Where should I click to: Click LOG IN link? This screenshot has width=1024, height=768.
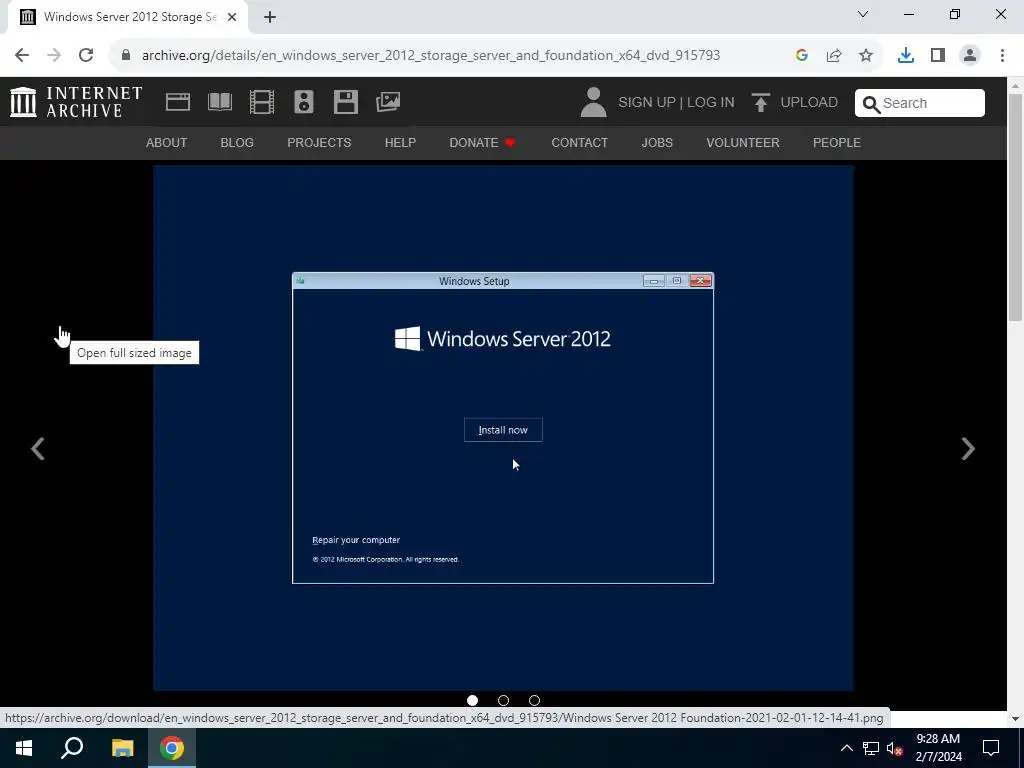(x=711, y=103)
